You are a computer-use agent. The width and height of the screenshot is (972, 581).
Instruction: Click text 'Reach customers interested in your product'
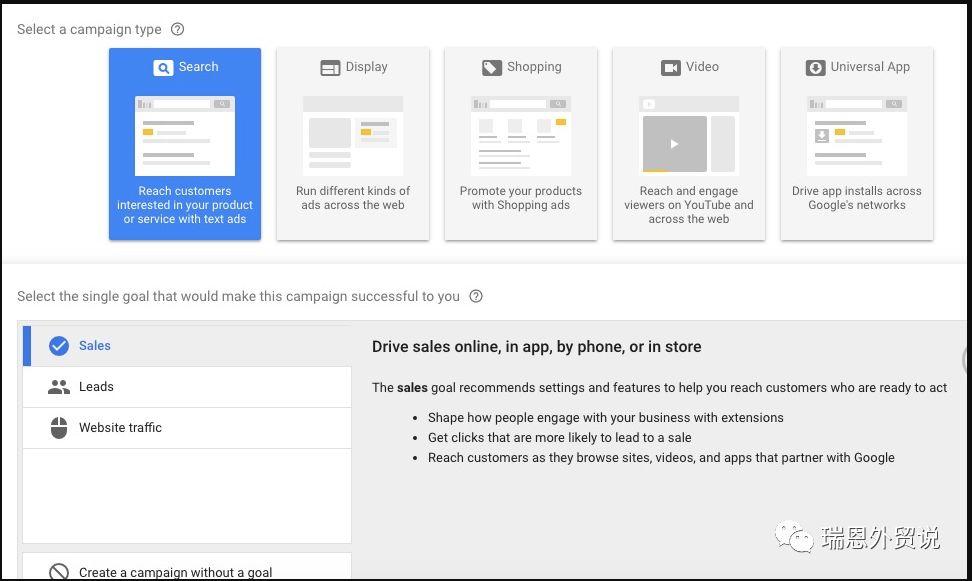[185, 198]
